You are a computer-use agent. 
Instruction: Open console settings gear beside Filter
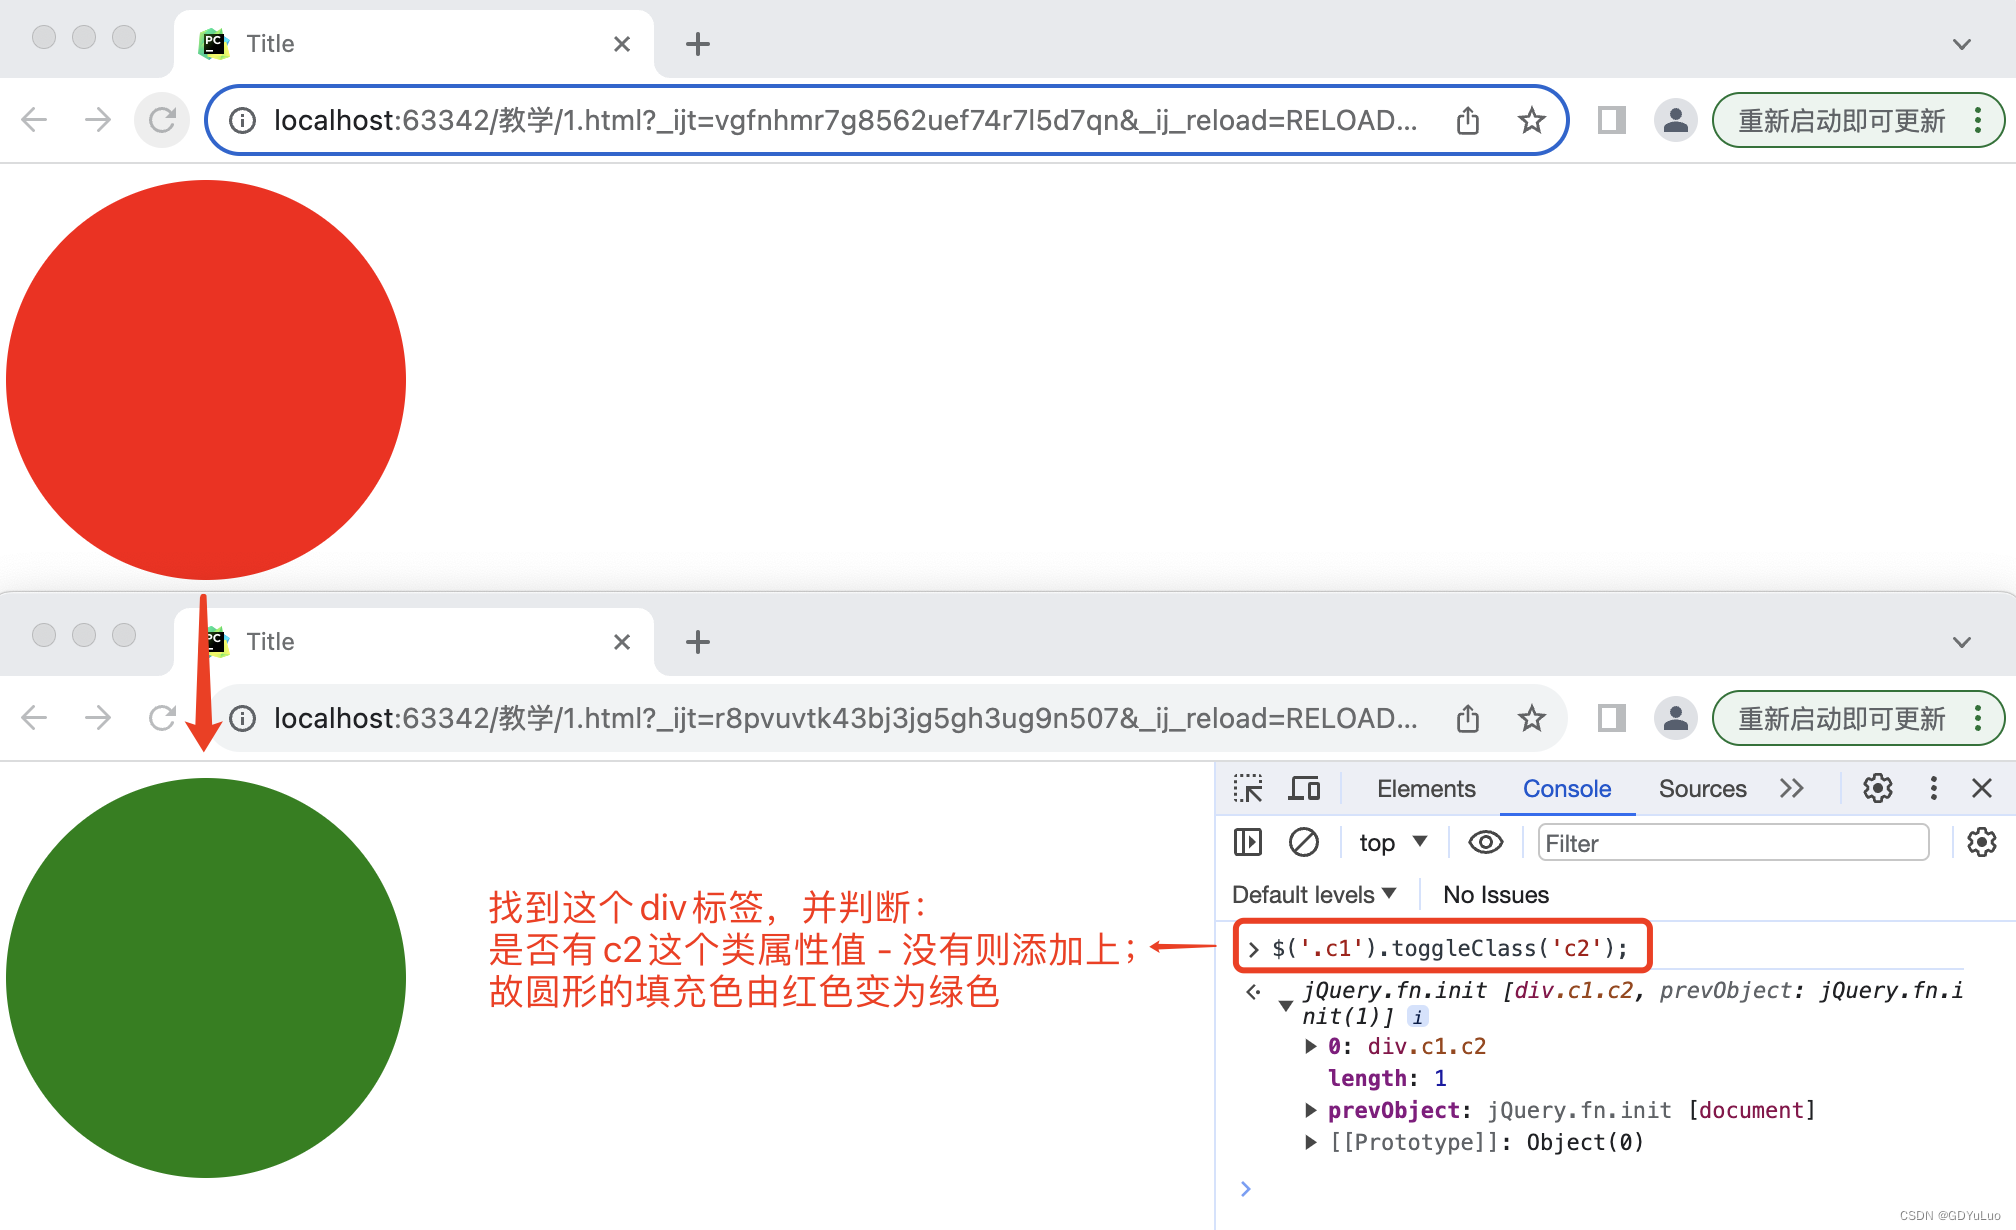click(1981, 843)
